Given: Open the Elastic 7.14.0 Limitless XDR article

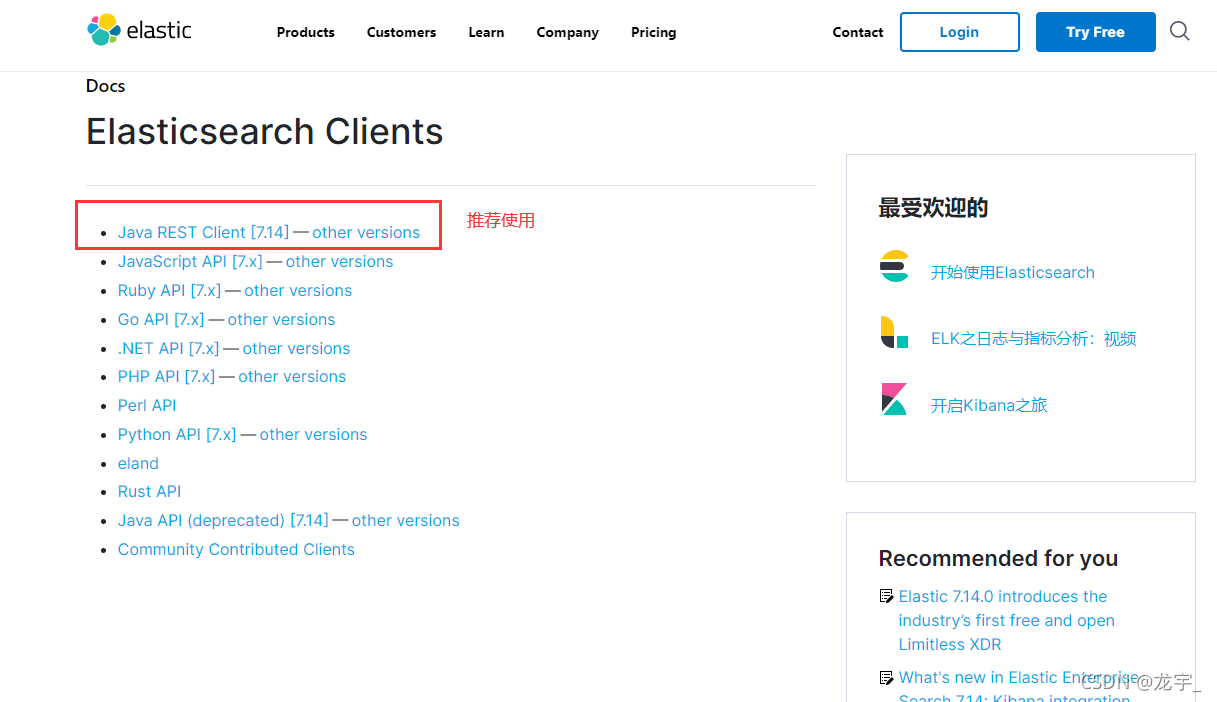Looking at the screenshot, I should click(1007, 620).
